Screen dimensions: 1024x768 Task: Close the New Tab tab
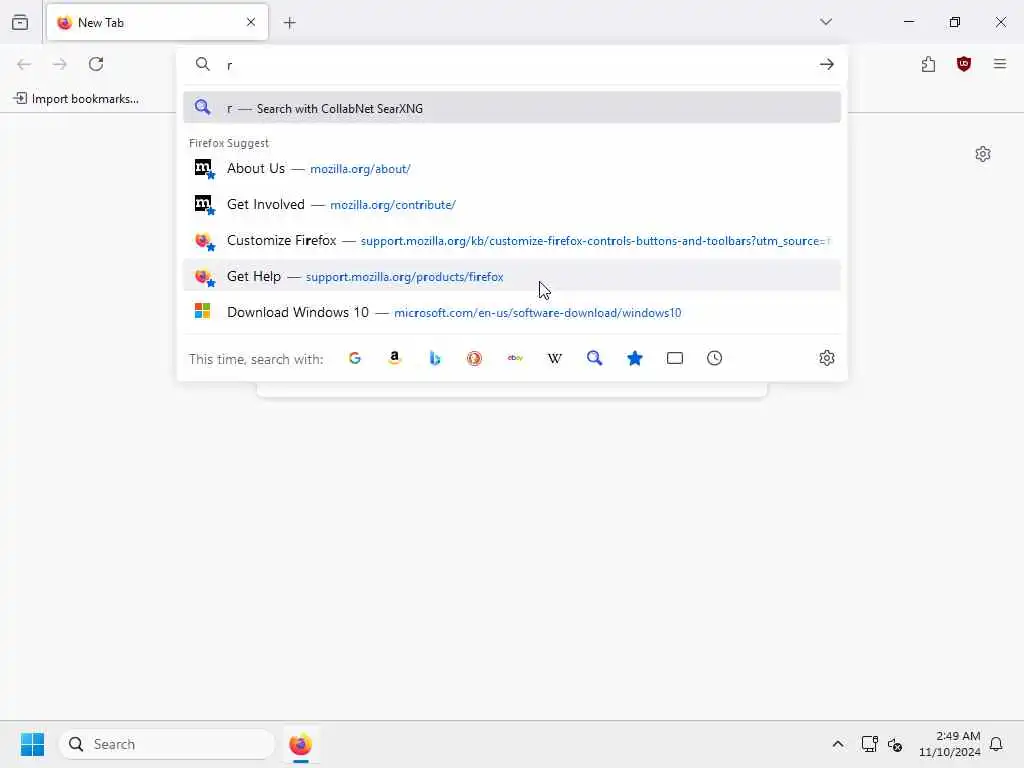click(x=251, y=22)
